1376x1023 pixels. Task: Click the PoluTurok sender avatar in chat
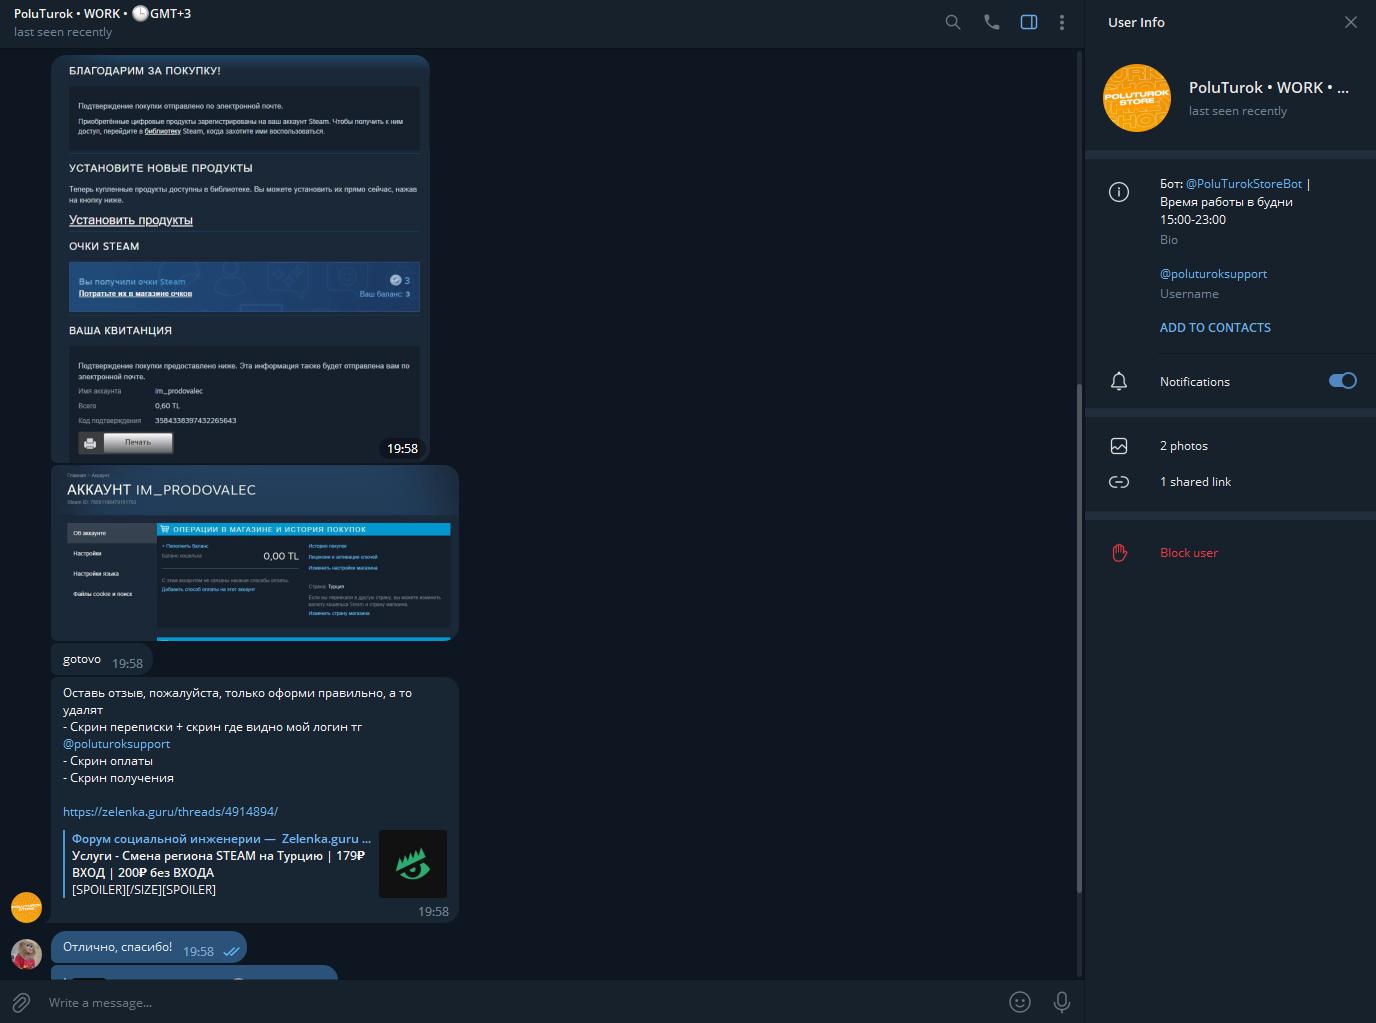coord(26,907)
